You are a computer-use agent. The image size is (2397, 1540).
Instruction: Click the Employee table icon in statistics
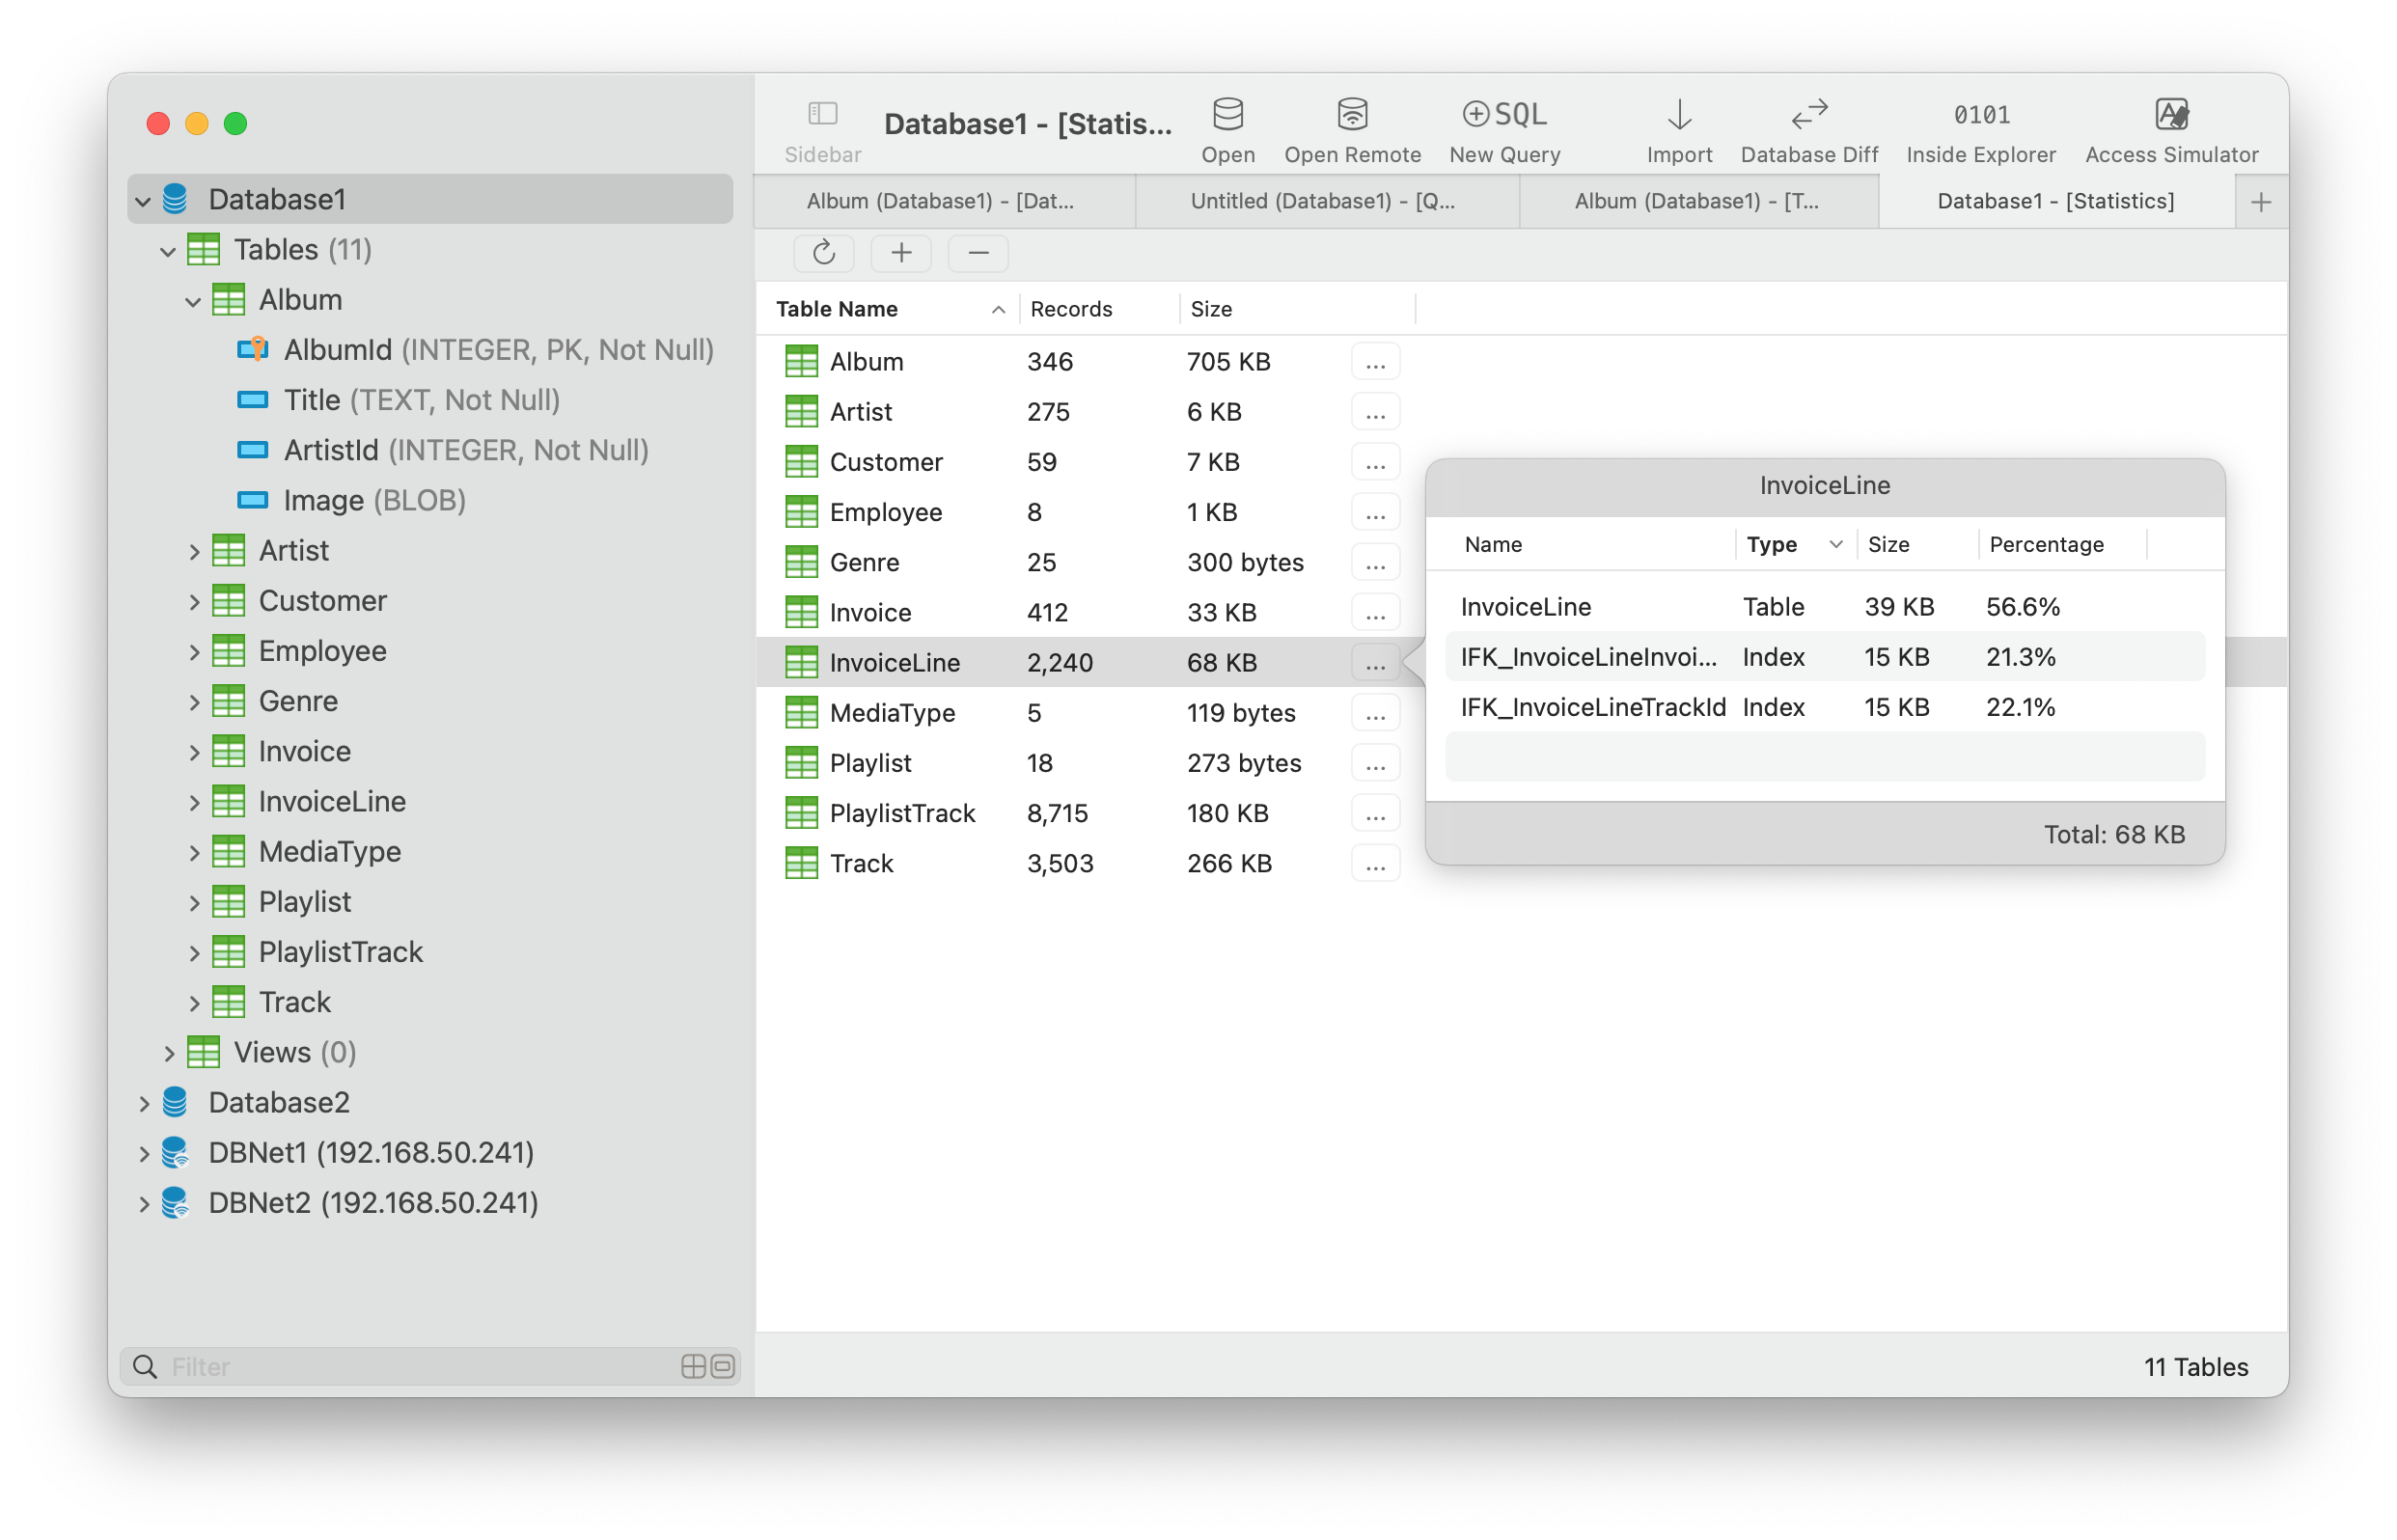pos(801,512)
